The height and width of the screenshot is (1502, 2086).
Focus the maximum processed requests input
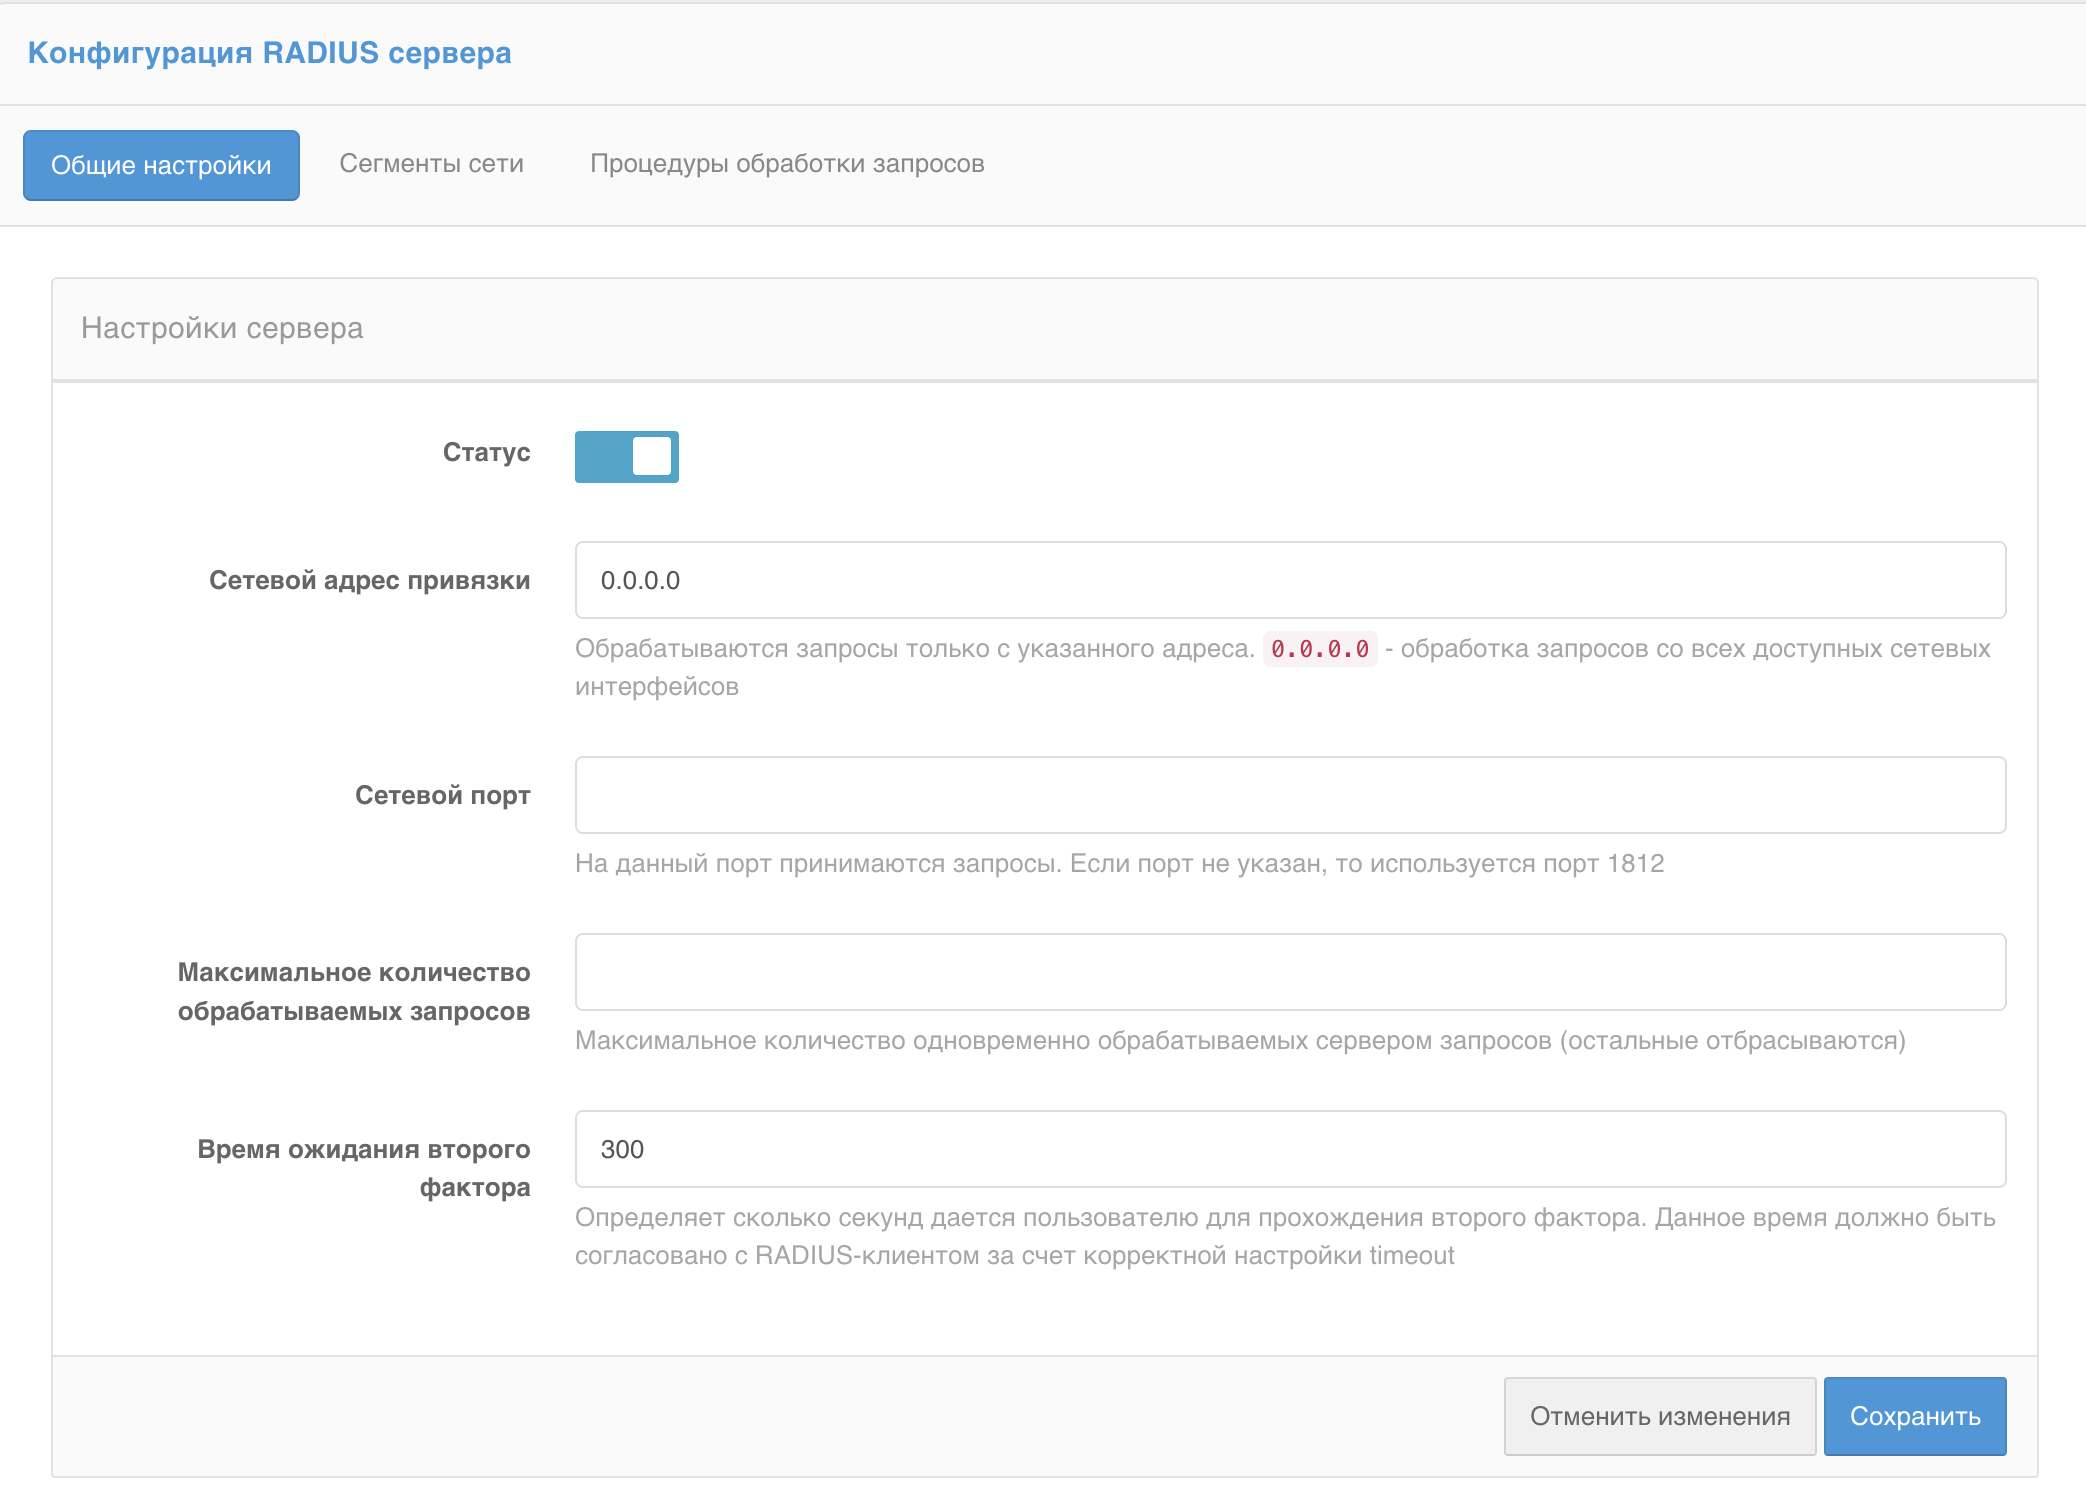click(1290, 972)
